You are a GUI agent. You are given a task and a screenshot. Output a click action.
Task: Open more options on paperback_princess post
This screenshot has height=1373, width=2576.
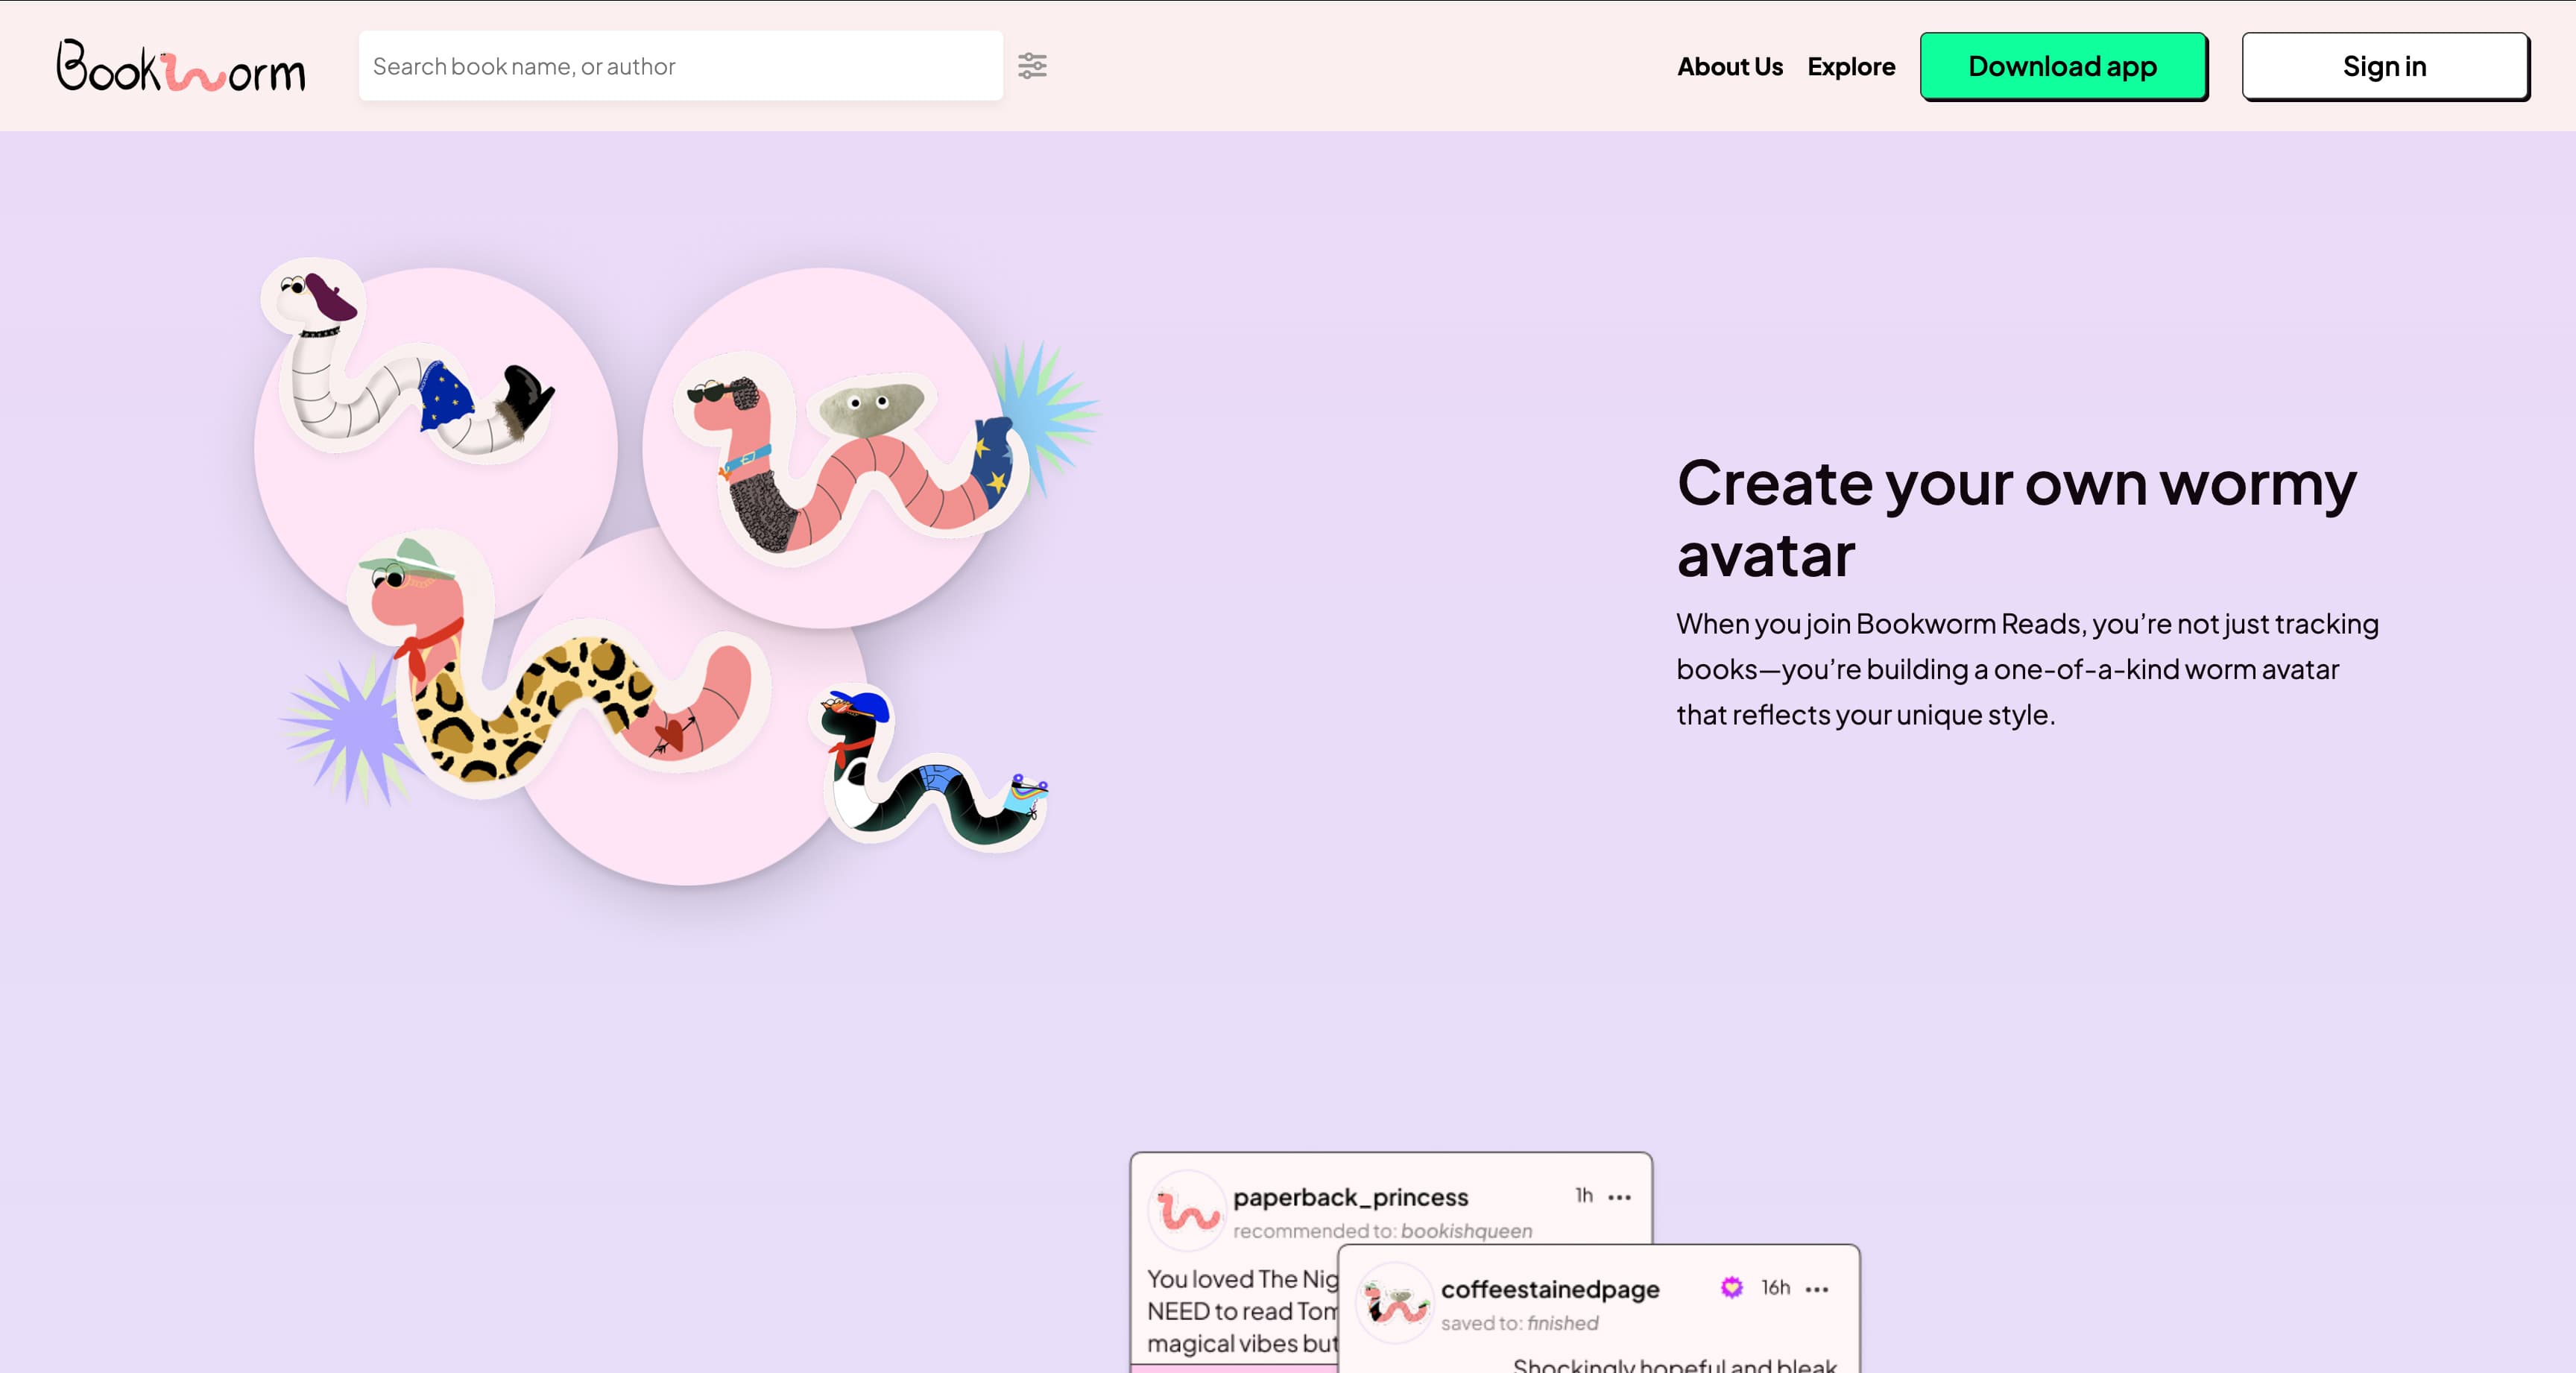pos(1620,1196)
